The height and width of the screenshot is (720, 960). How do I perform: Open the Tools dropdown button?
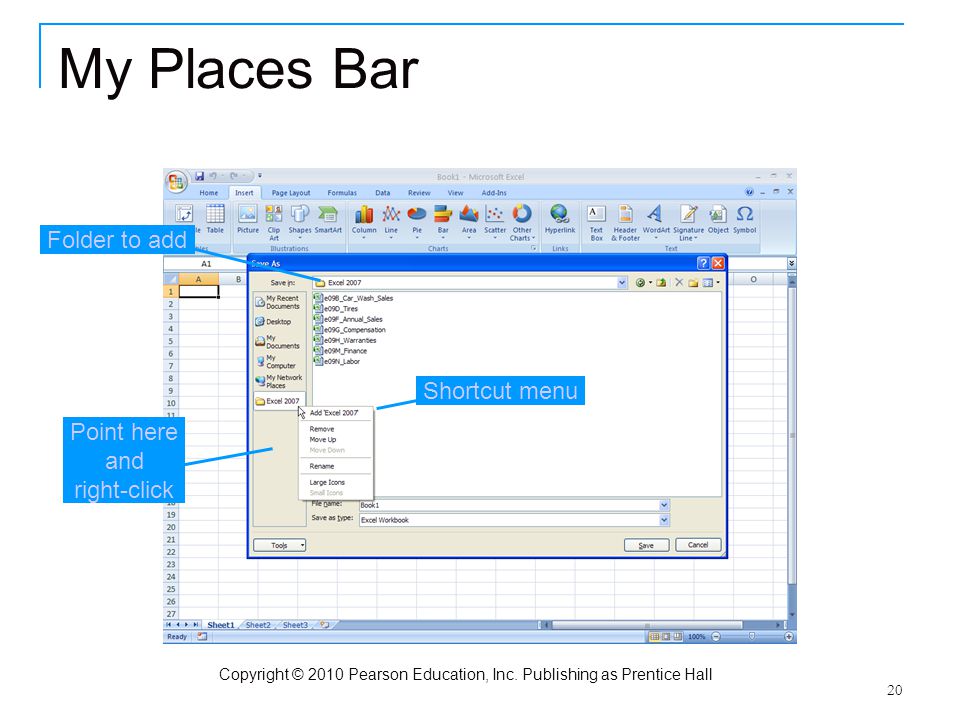280,545
